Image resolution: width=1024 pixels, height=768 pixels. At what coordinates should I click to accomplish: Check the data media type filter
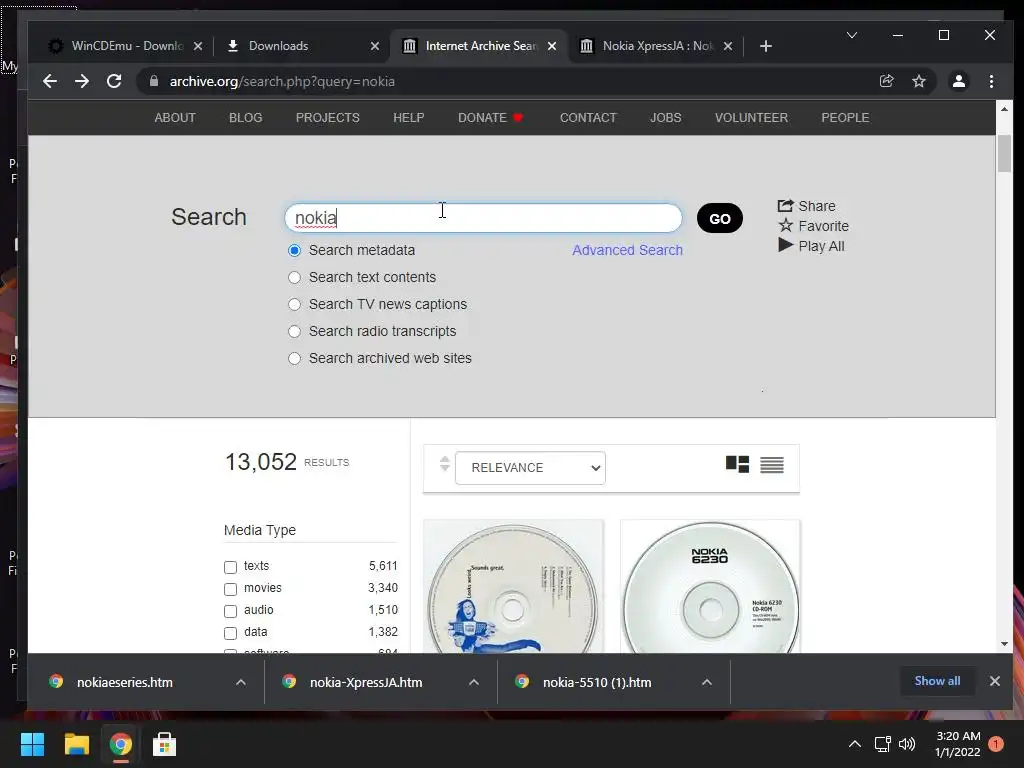(231, 633)
